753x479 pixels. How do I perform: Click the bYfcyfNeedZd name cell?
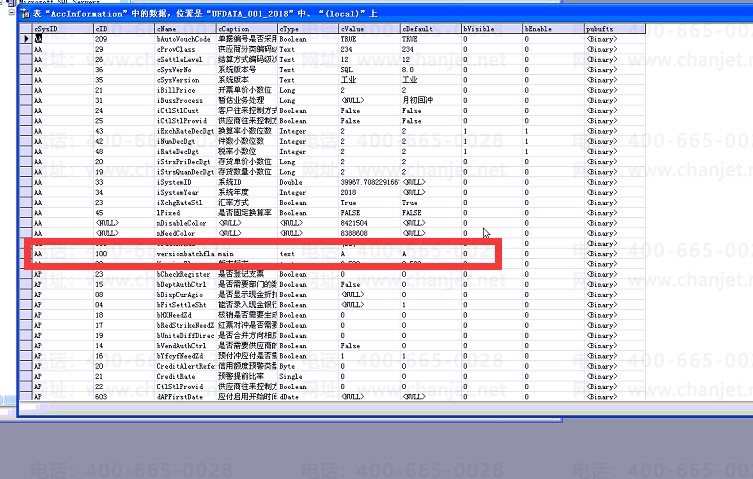[186, 356]
